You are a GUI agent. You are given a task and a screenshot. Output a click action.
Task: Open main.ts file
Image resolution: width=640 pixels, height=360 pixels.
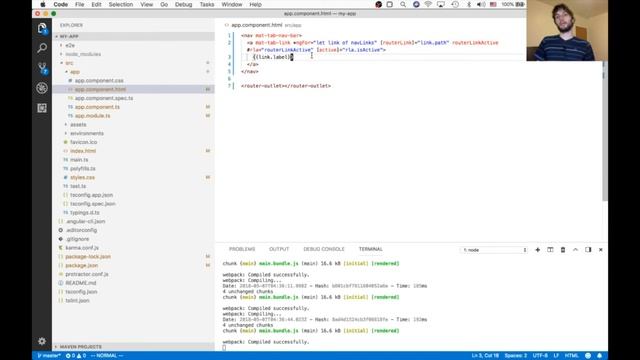tap(79, 160)
